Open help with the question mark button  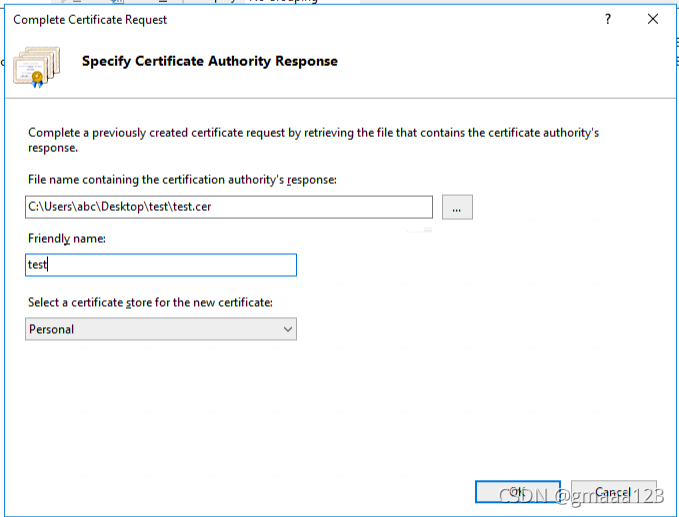(x=608, y=19)
